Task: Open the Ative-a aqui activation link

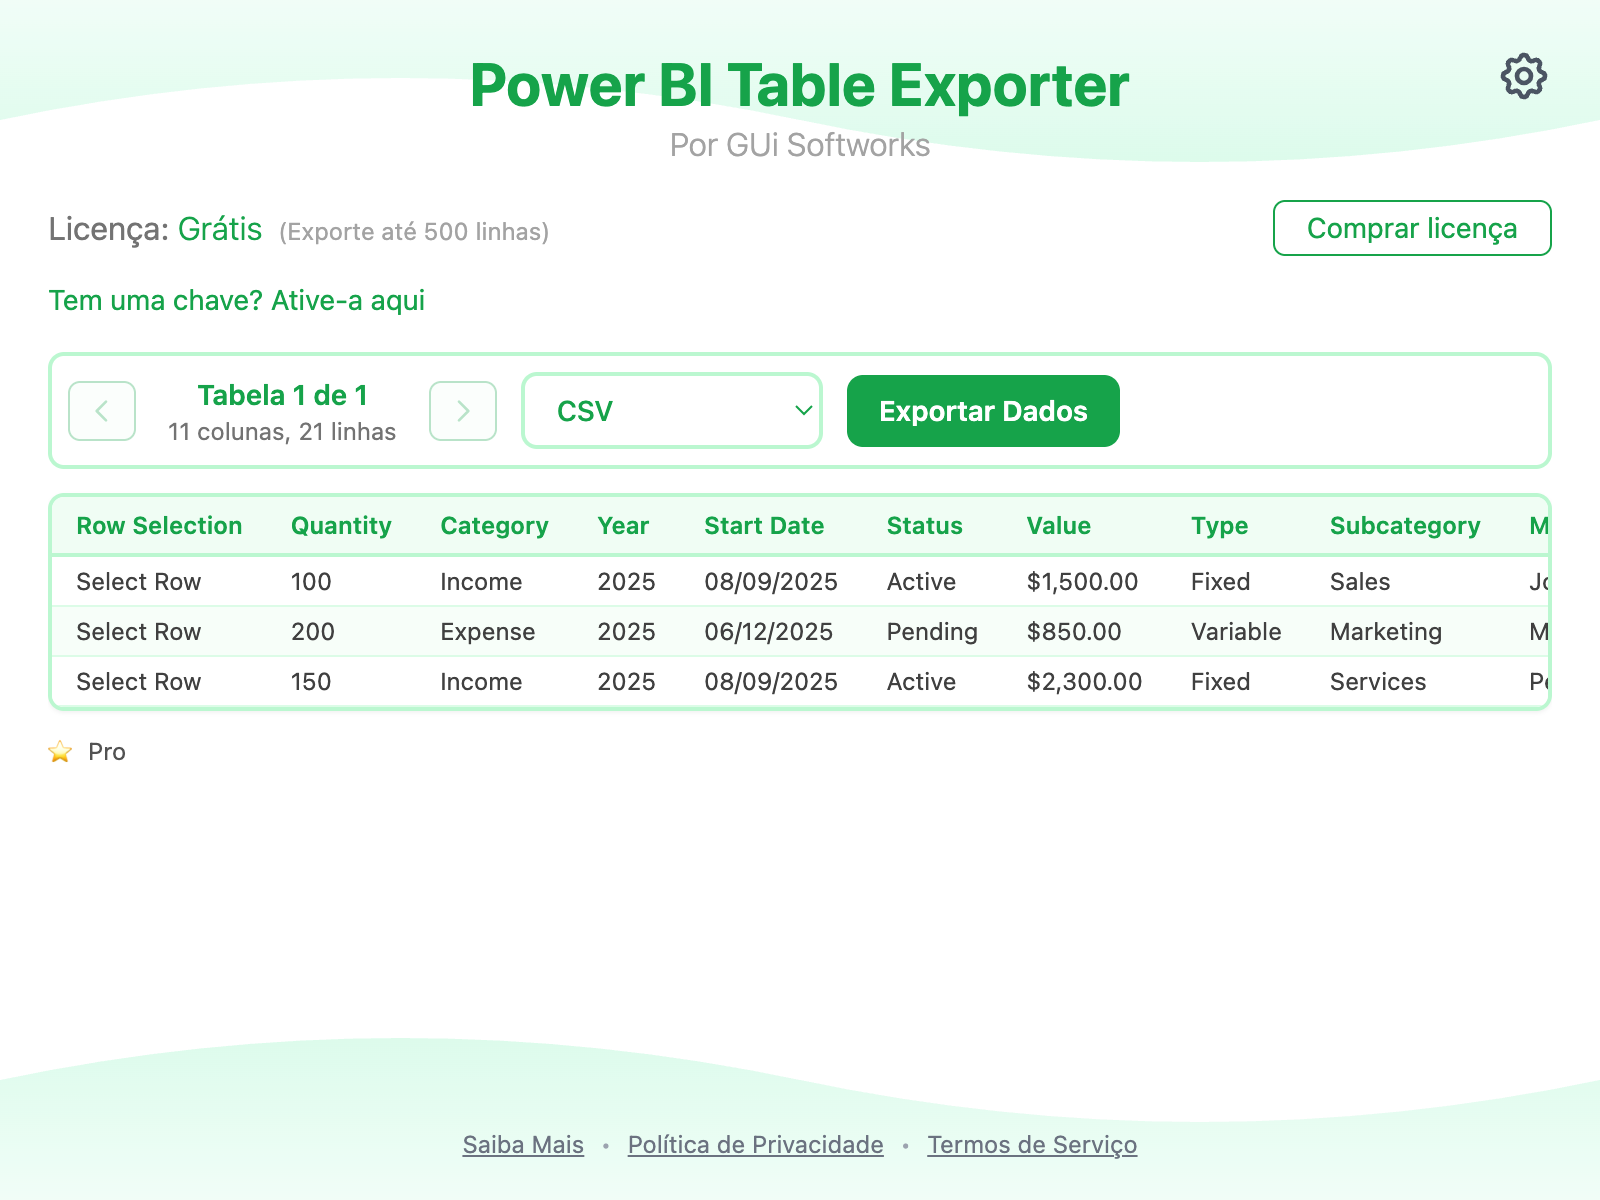Action: tap(346, 300)
